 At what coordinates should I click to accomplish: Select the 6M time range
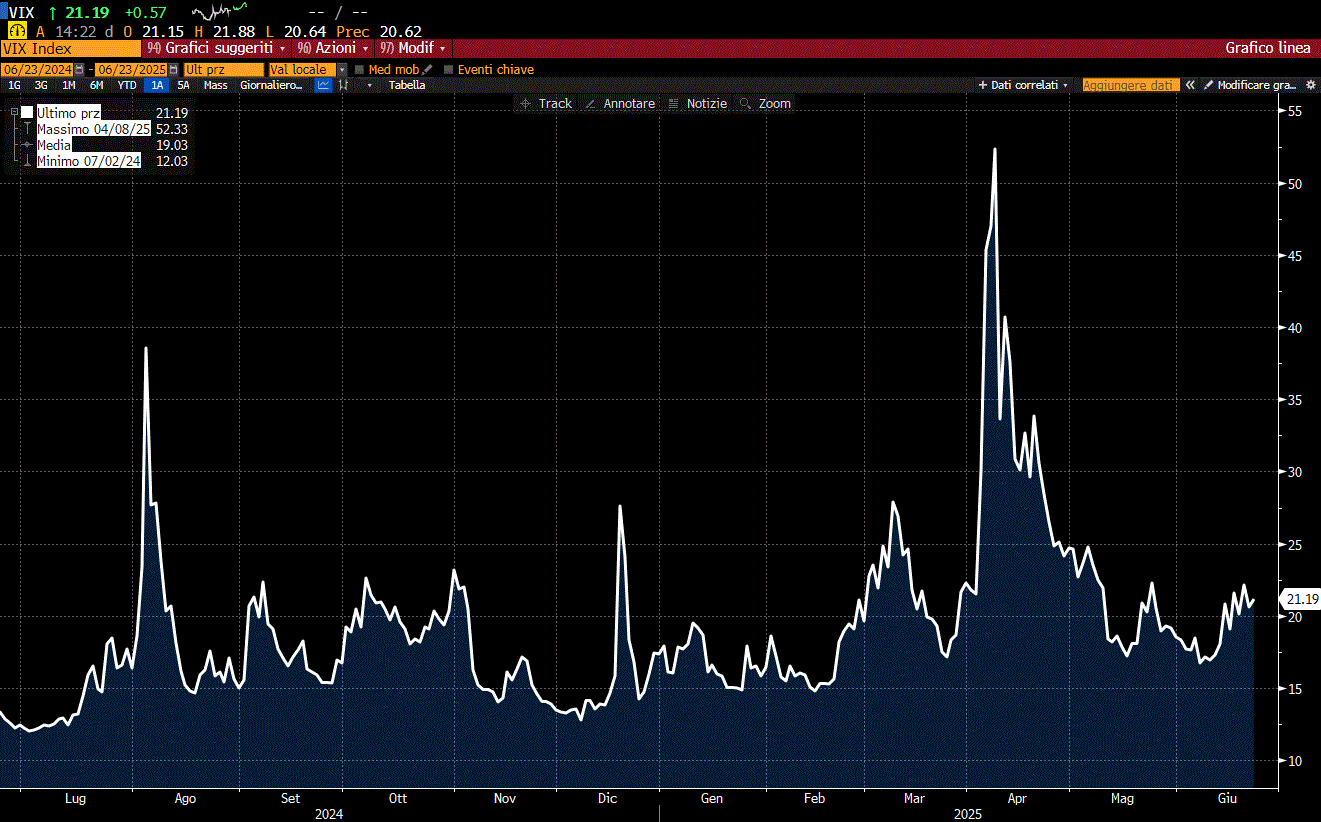pyautogui.click(x=96, y=85)
